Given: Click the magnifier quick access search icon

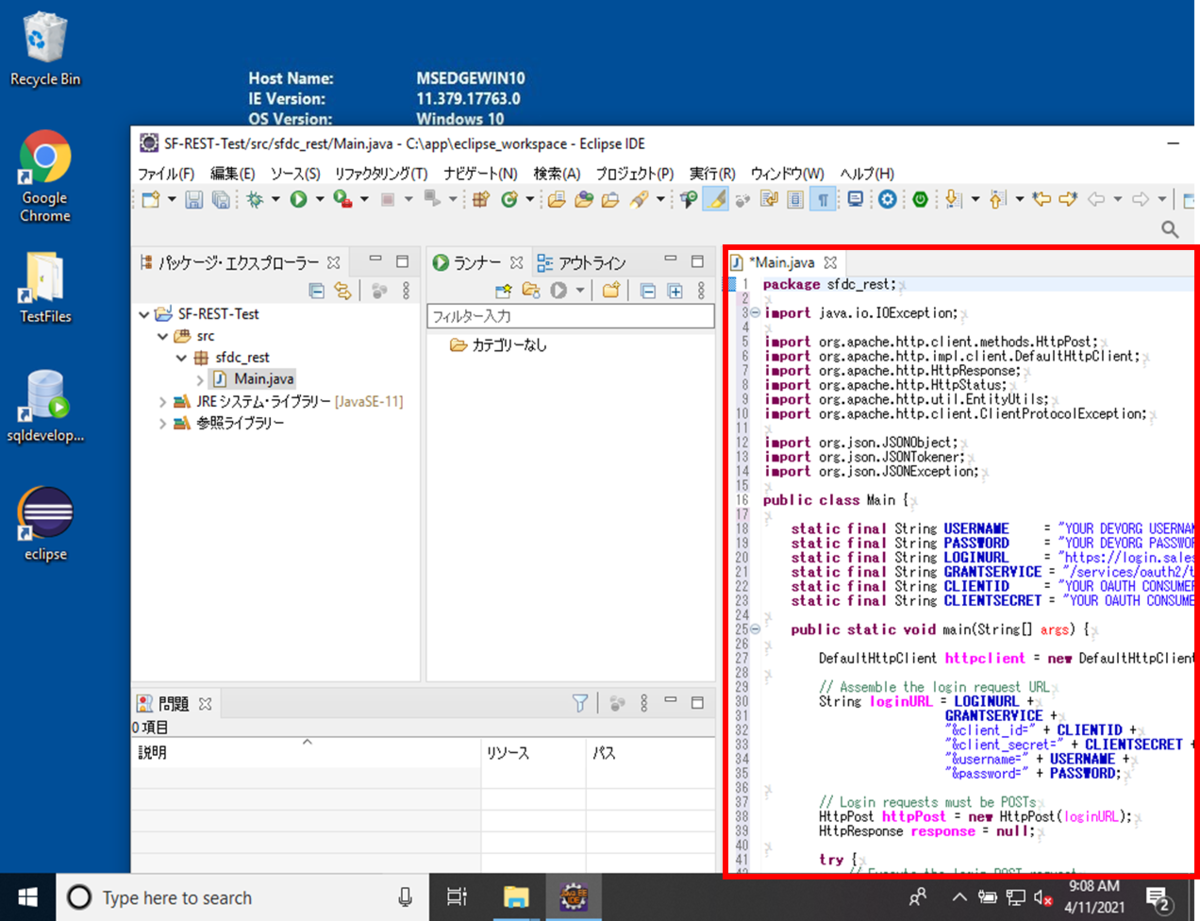Looking at the screenshot, I should (x=1170, y=230).
